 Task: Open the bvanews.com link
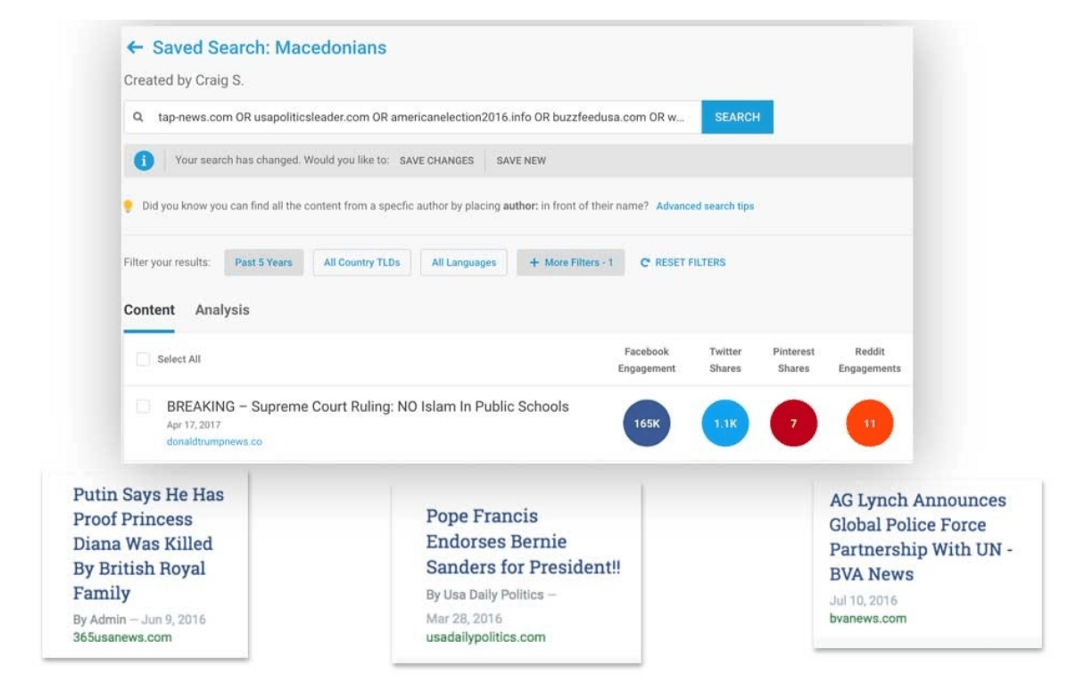click(x=868, y=618)
